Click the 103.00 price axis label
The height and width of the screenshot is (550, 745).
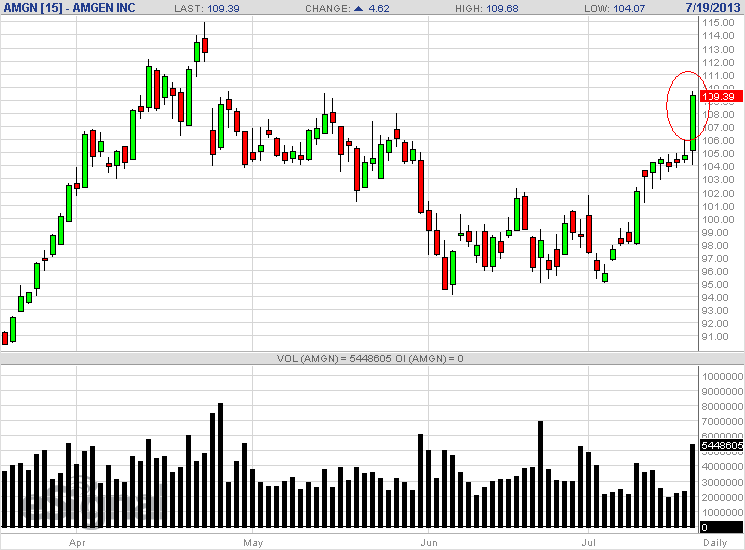(x=718, y=180)
